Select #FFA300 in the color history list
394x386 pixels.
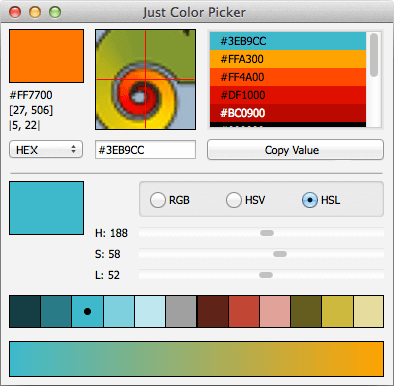(288, 59)
